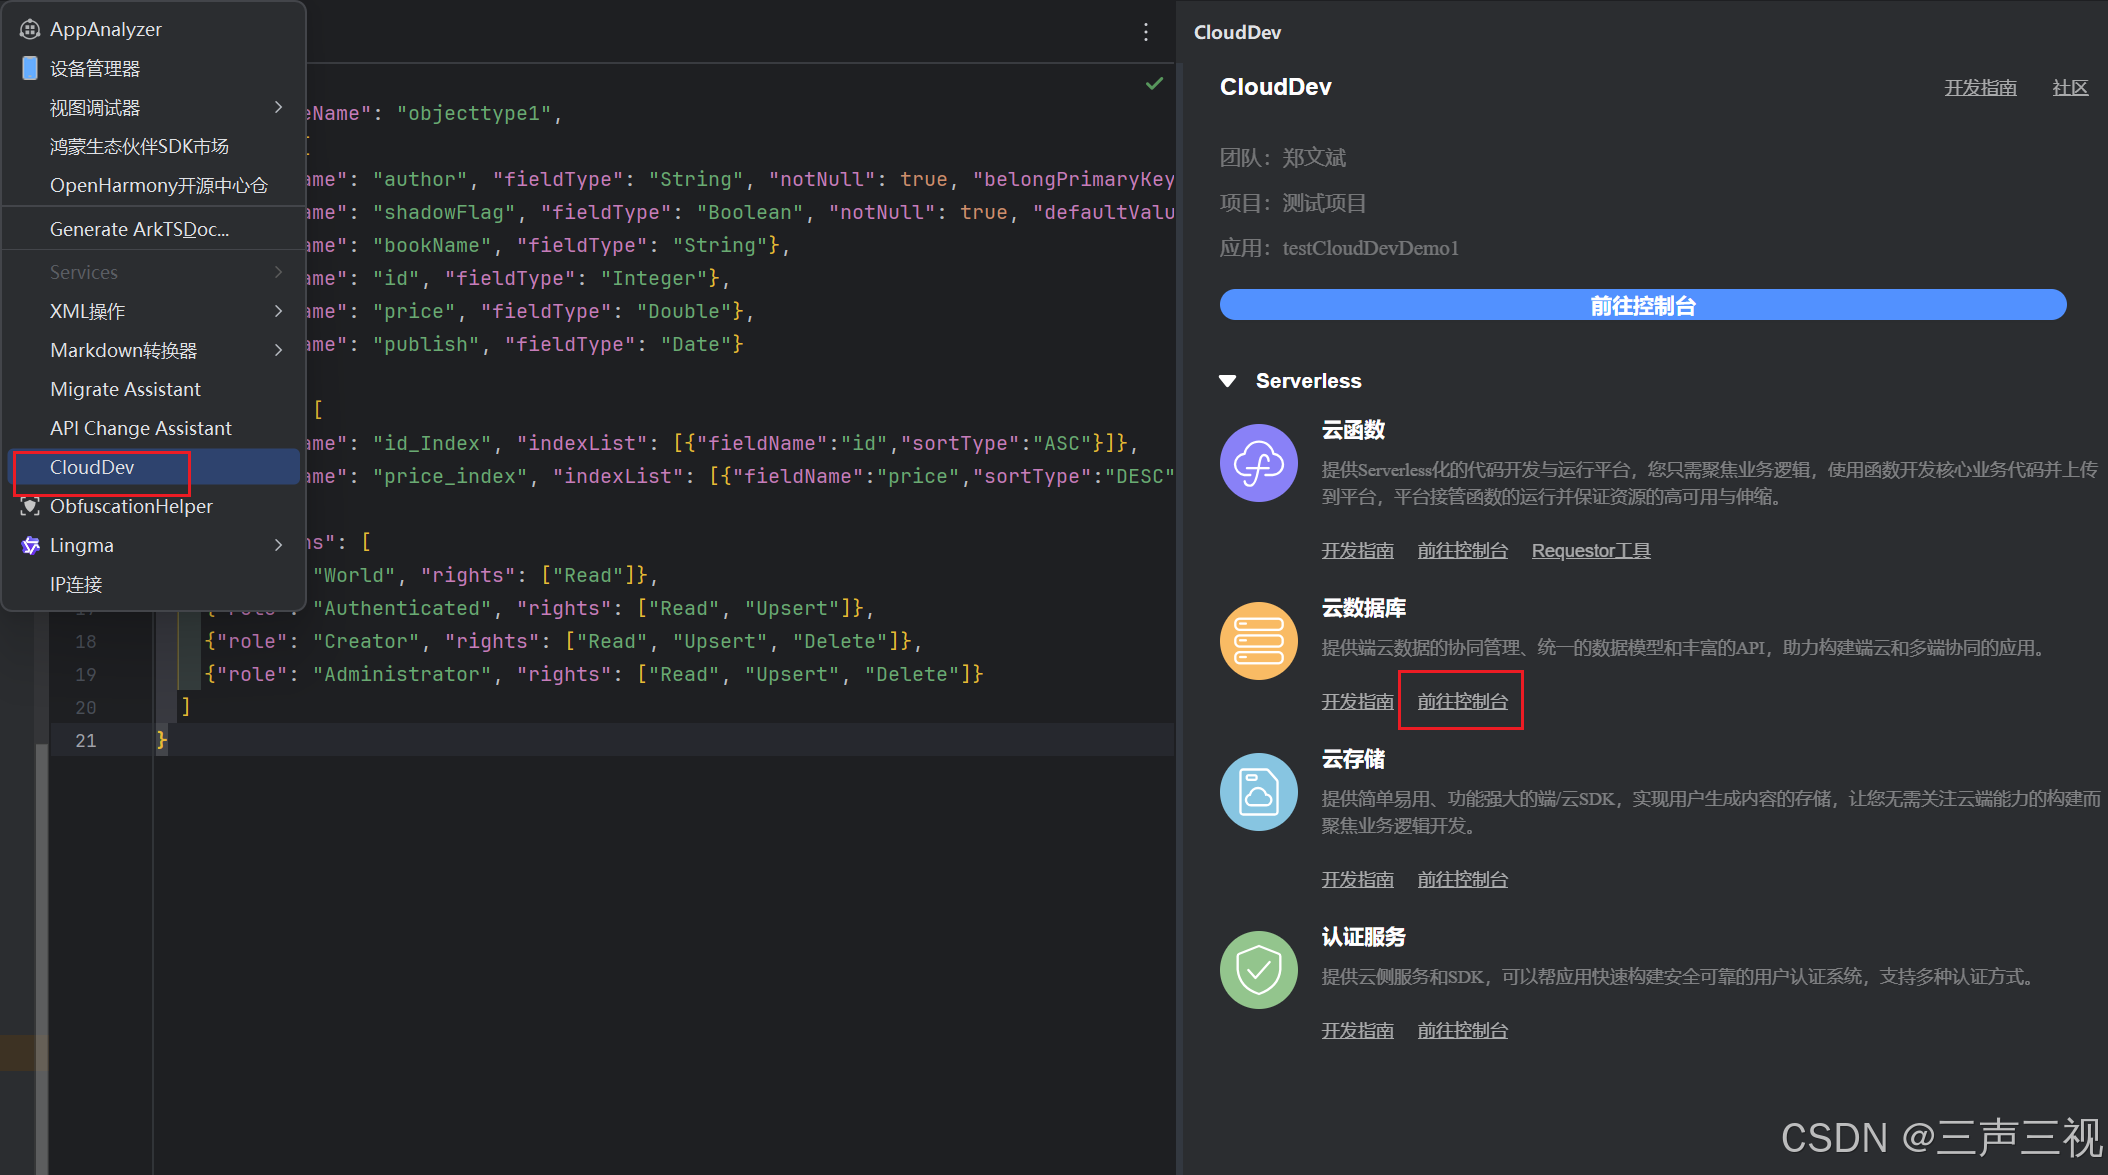Image resolution: width=2108 pixels, height=1175 pixels.
Task: Open the three-dot editor options menu
Action: (1146, 32)
